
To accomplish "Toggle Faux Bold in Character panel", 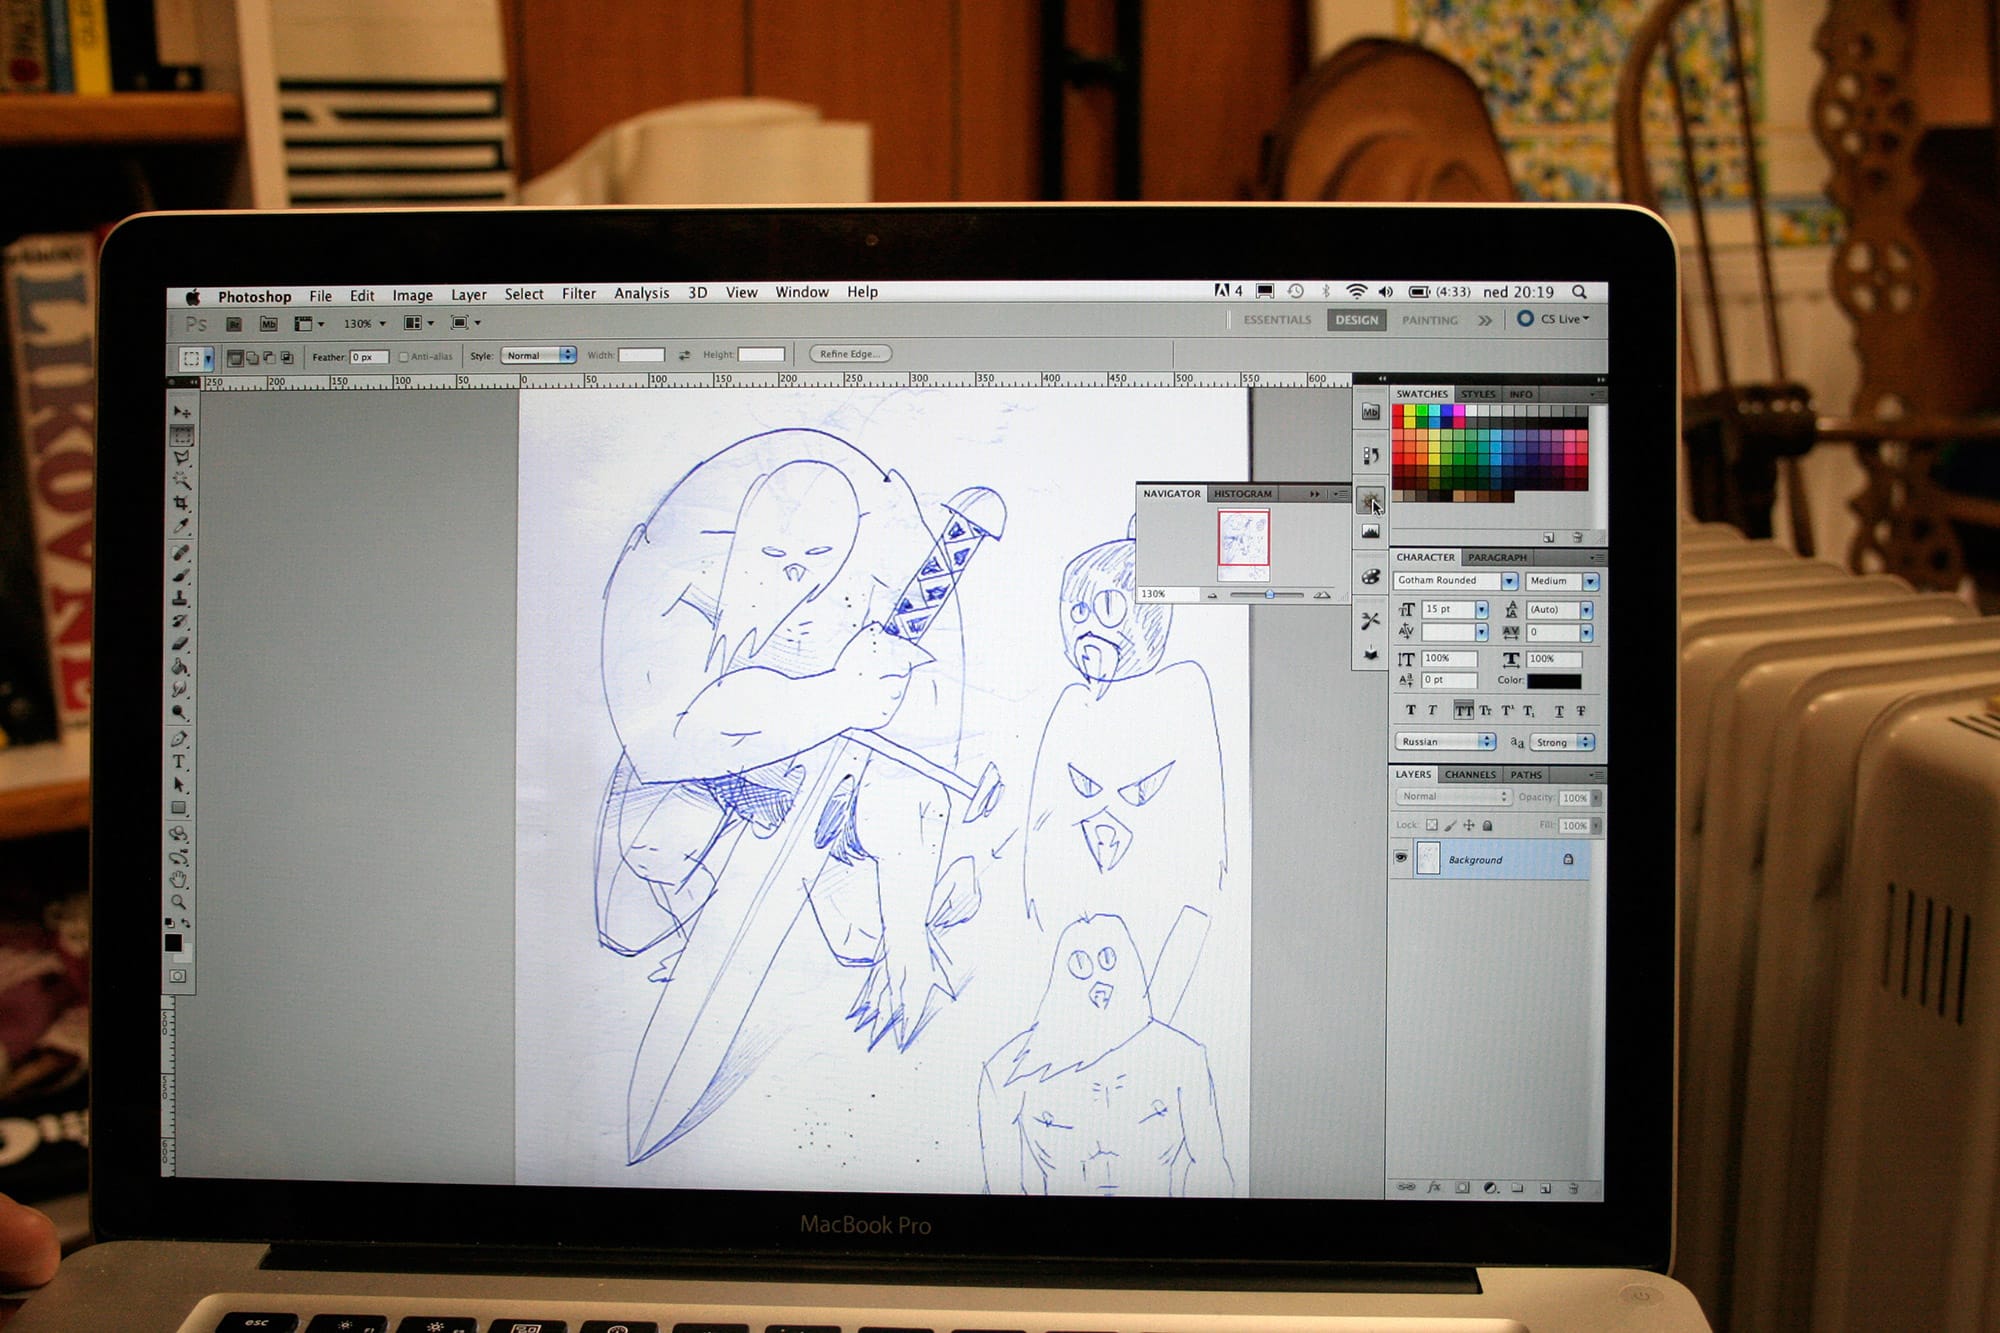I will [1410, 711].
